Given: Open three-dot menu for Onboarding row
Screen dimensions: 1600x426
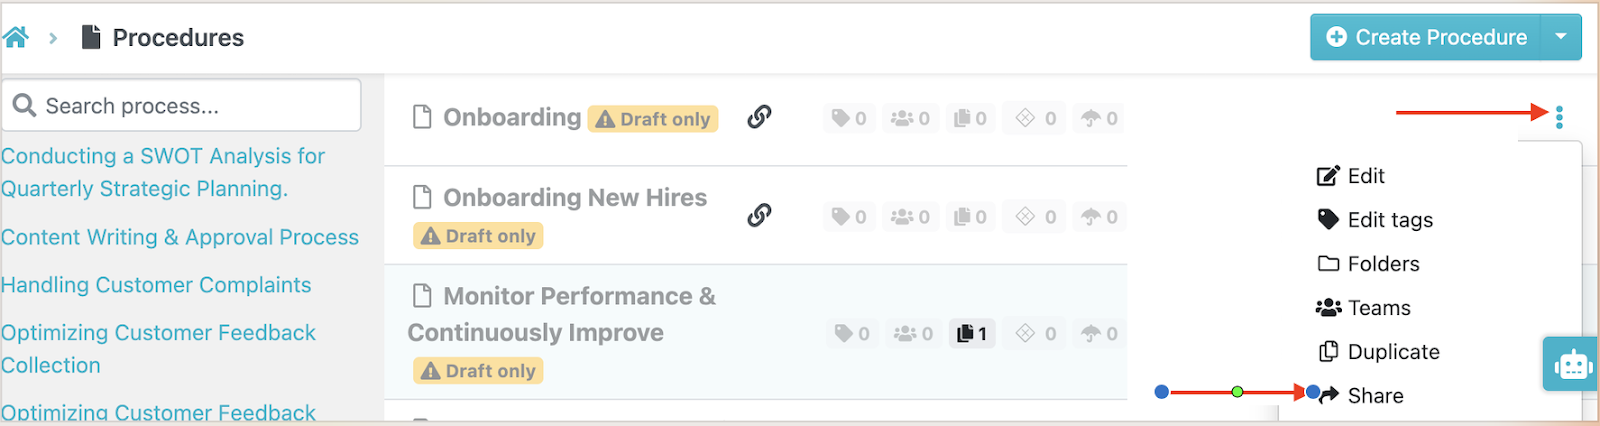Looking at the screenshot, I should [1559, 117].
